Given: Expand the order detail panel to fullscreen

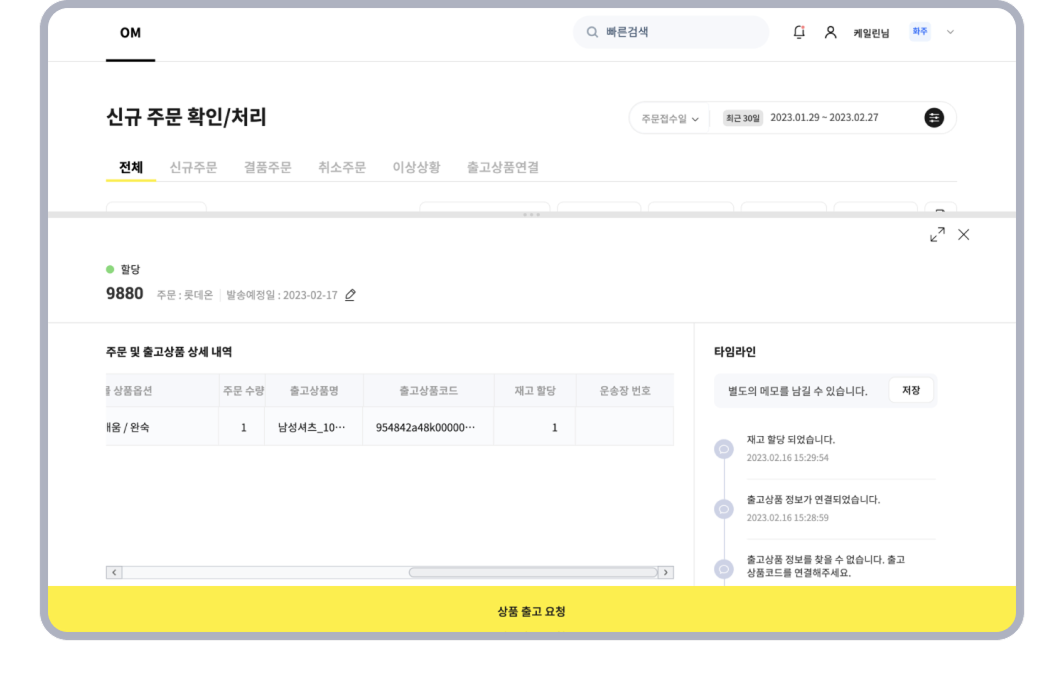Looking at the screenshot, I should (x=937, y=234).
